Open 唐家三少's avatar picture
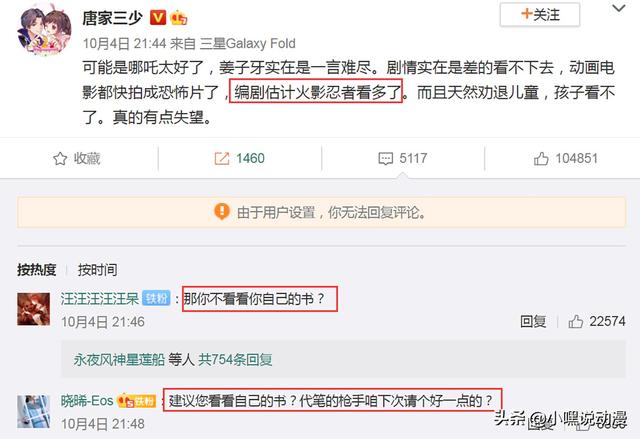This screenshot has width=640, height=439. pyautogui.click(x=44, y=31)
